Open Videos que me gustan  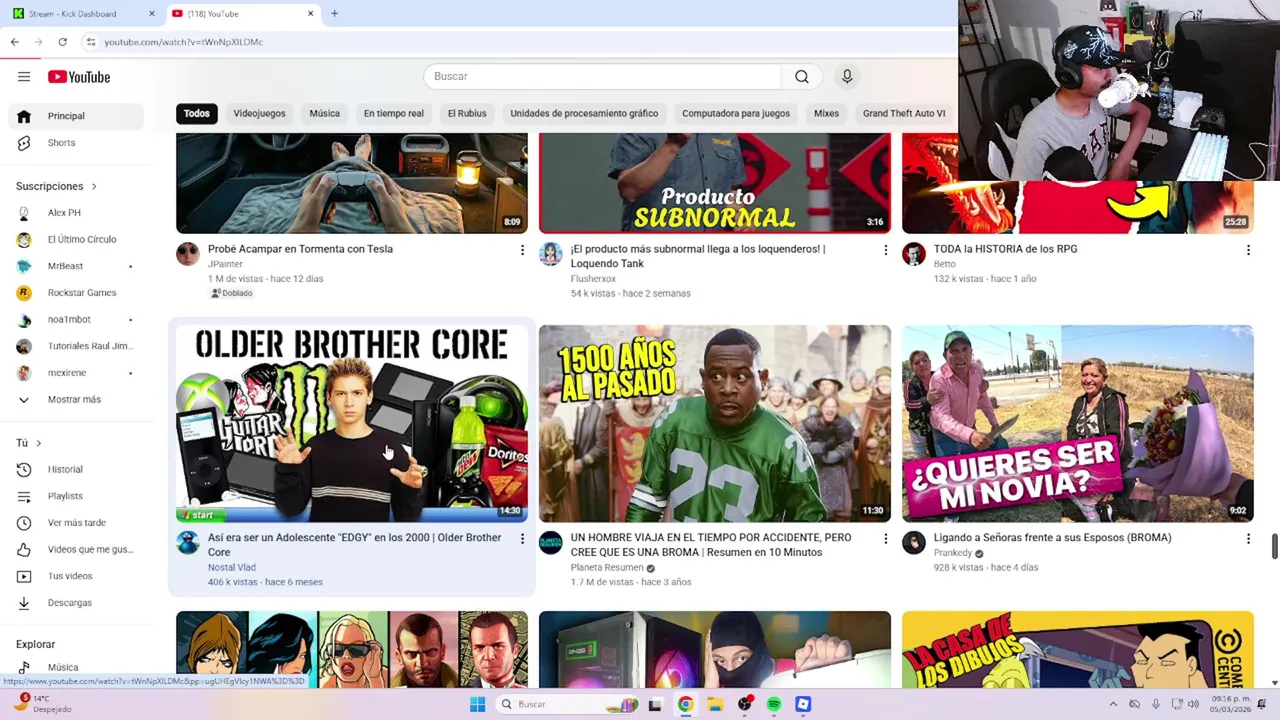coord(76,549)
